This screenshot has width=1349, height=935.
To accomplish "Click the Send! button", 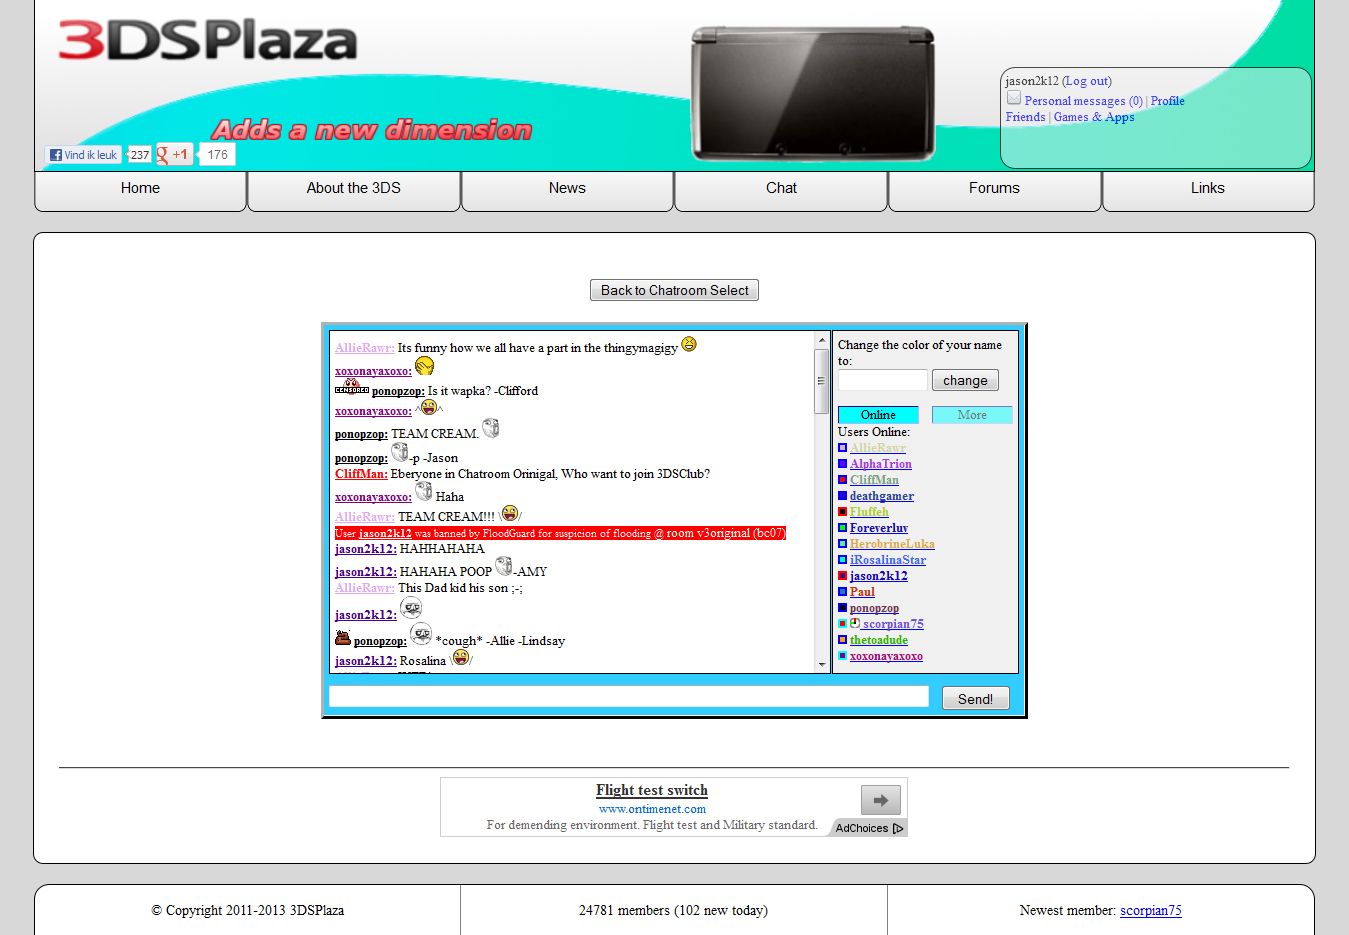I will click(975, 699).
